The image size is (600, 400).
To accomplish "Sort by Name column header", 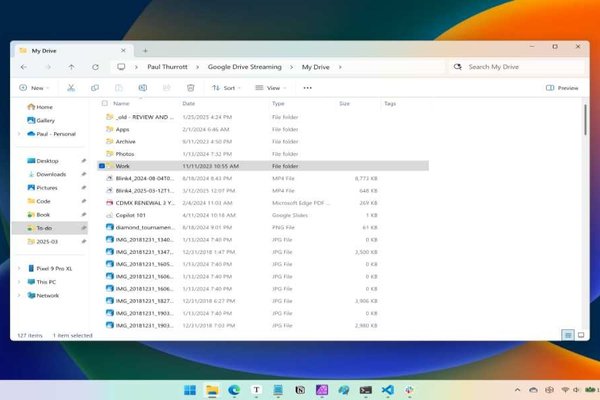I will coord(121,103).
